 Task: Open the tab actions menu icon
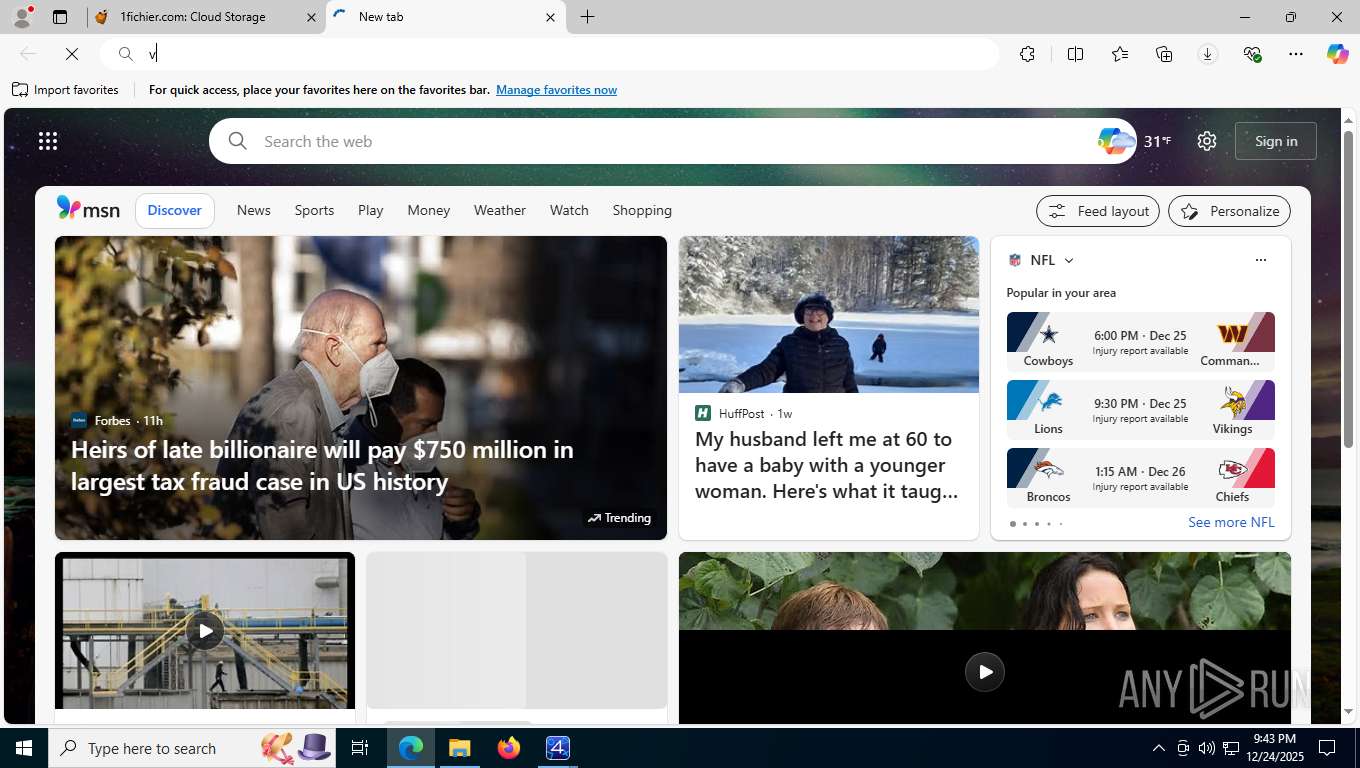[x=60, y=17]
